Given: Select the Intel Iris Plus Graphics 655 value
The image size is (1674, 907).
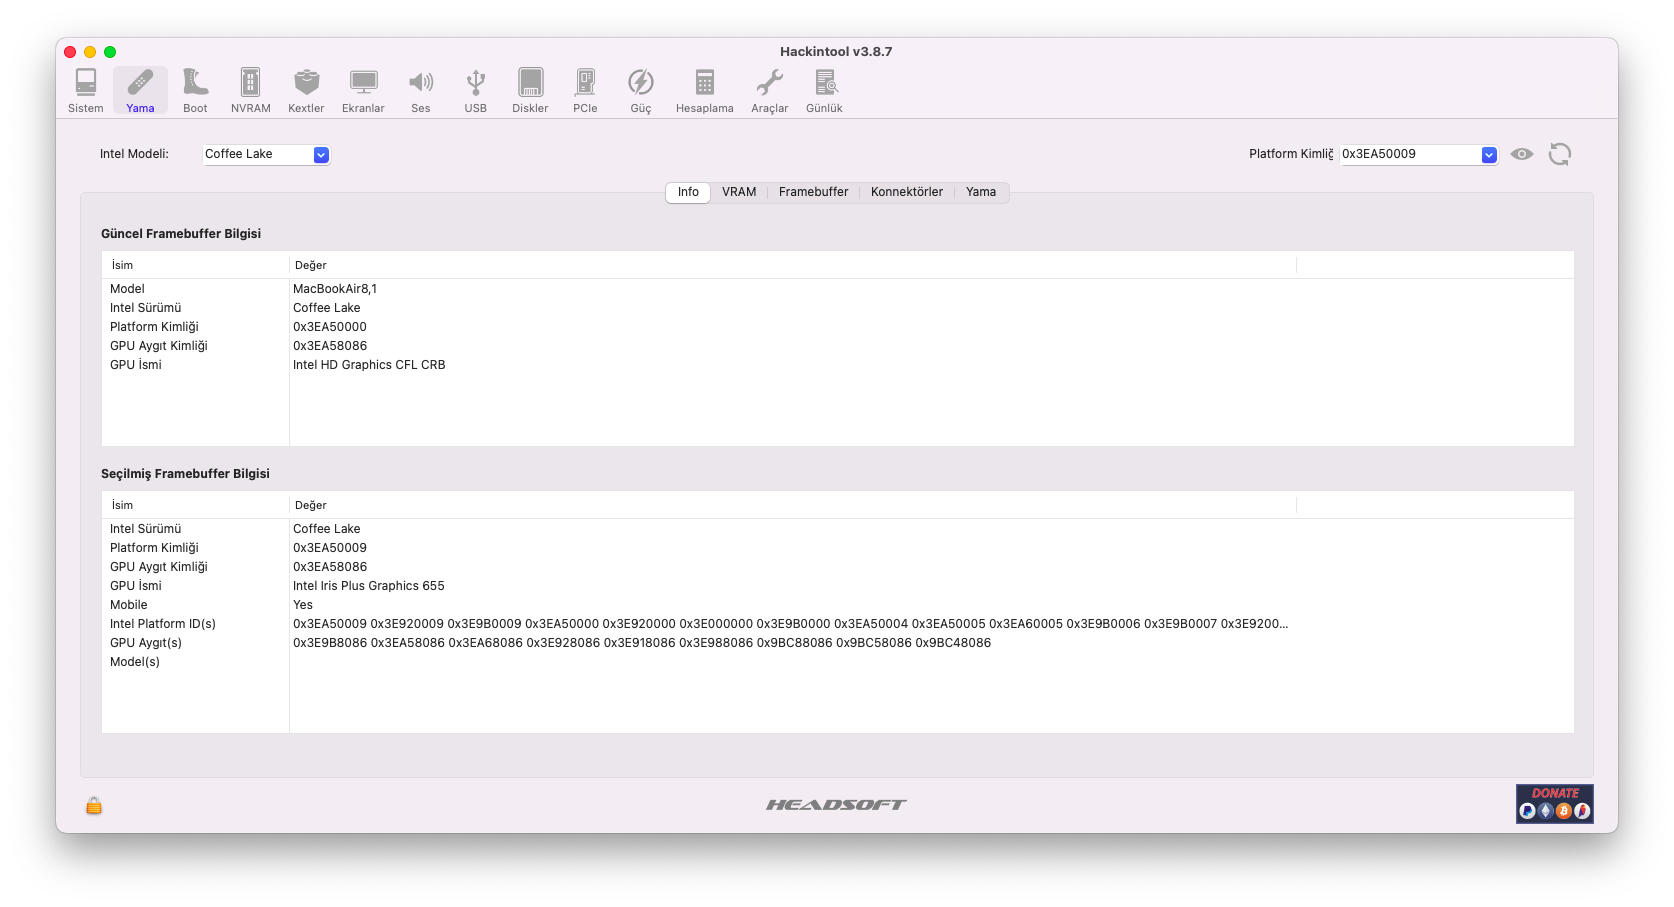Looking at the screenshot, I should tap(369, 586).
